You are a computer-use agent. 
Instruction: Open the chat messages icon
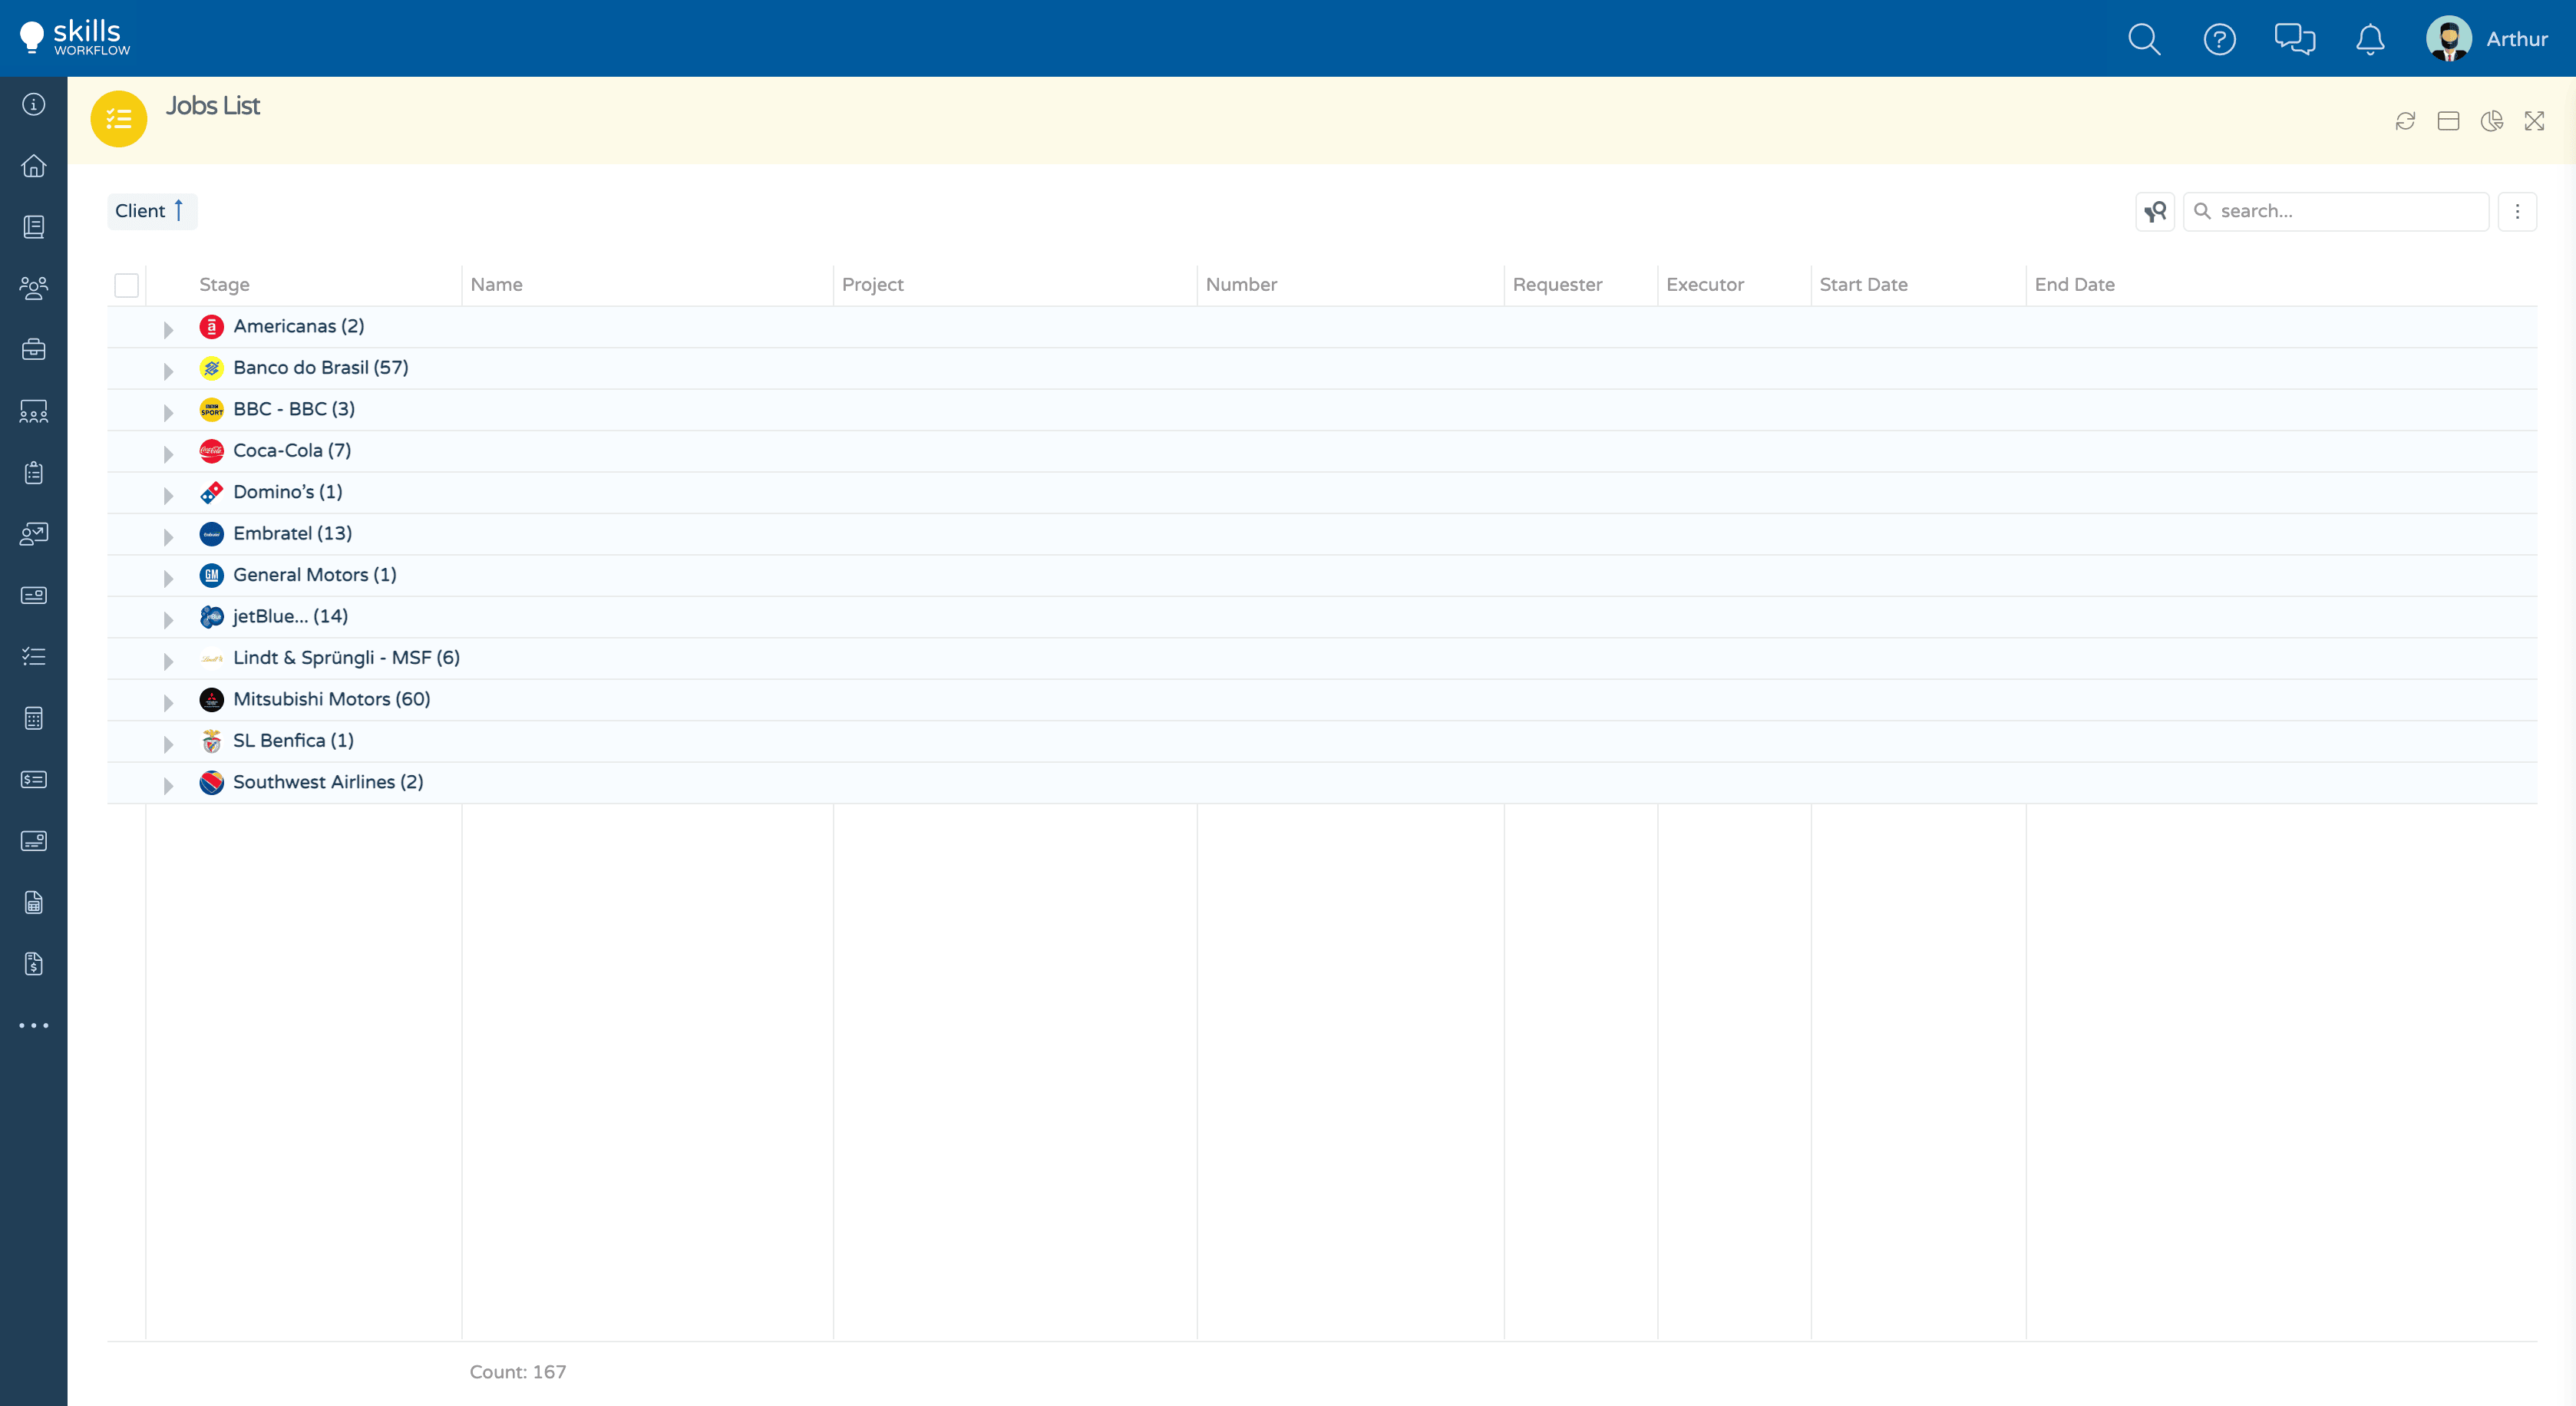pyautogui.click(x=2294, y=39)
